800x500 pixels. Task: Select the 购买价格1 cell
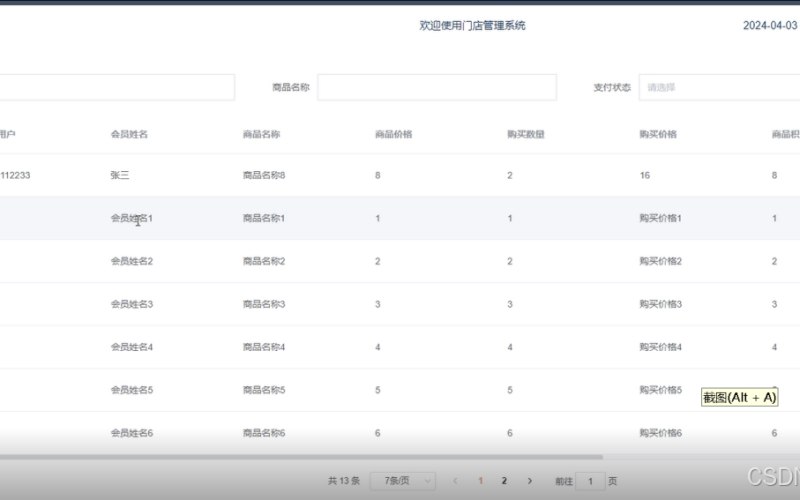pos(660,218)
